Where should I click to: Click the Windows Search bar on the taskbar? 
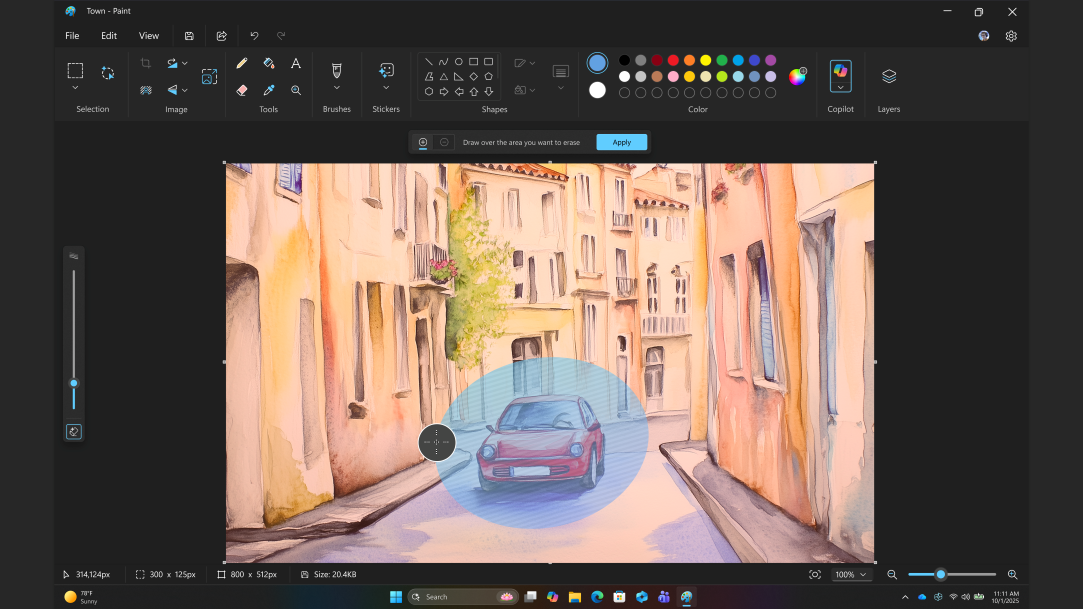(462, 596)
